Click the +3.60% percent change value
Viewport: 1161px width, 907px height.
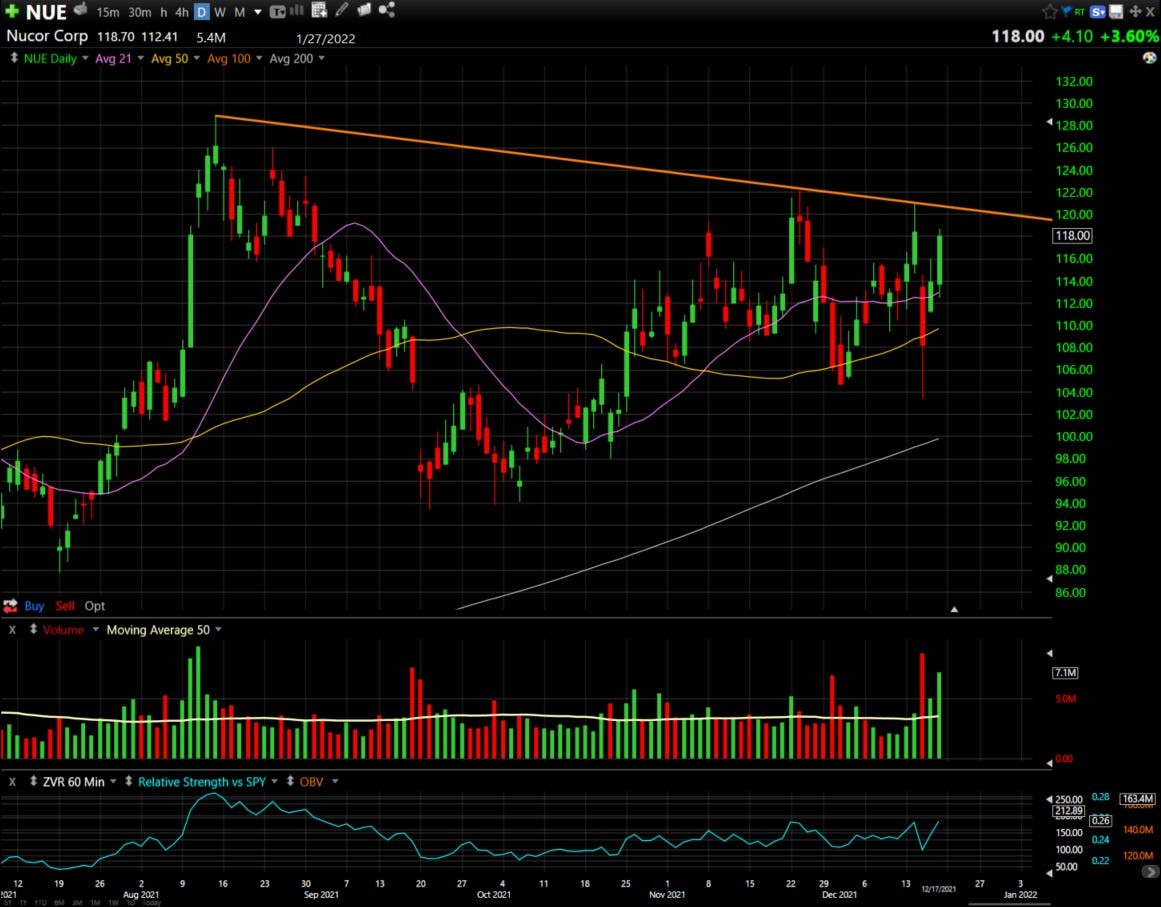[1130, 36]
